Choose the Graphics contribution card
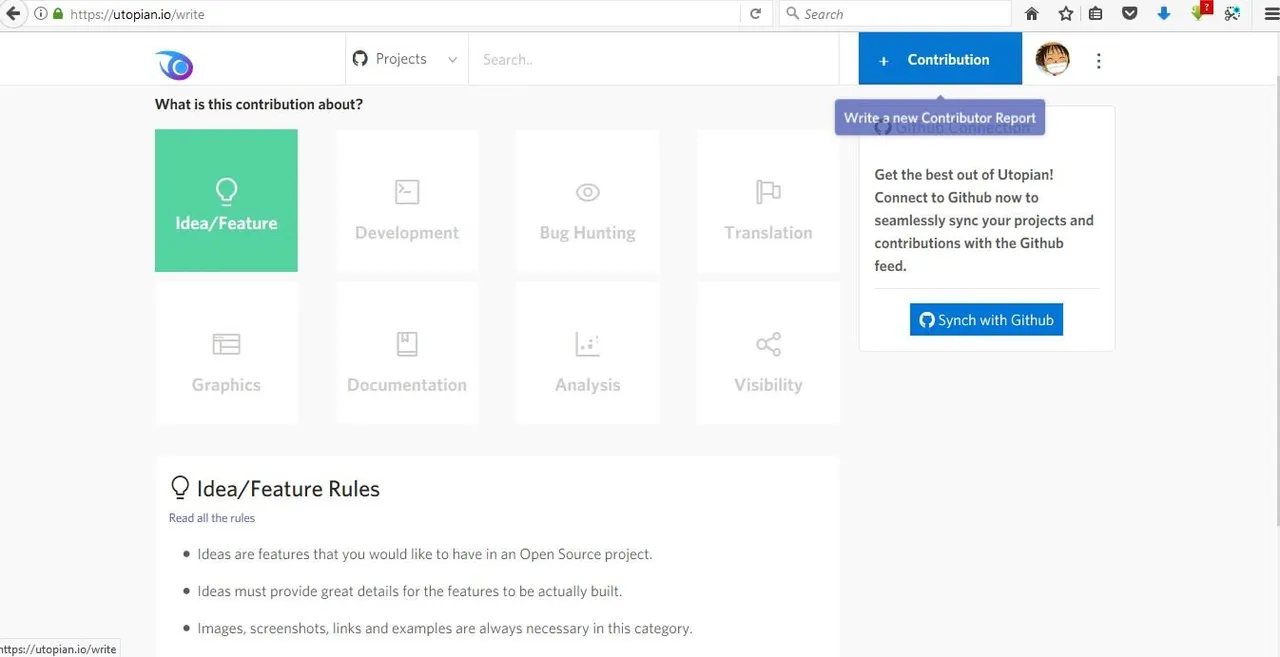The image size is (1280, 657). [226, 353]
